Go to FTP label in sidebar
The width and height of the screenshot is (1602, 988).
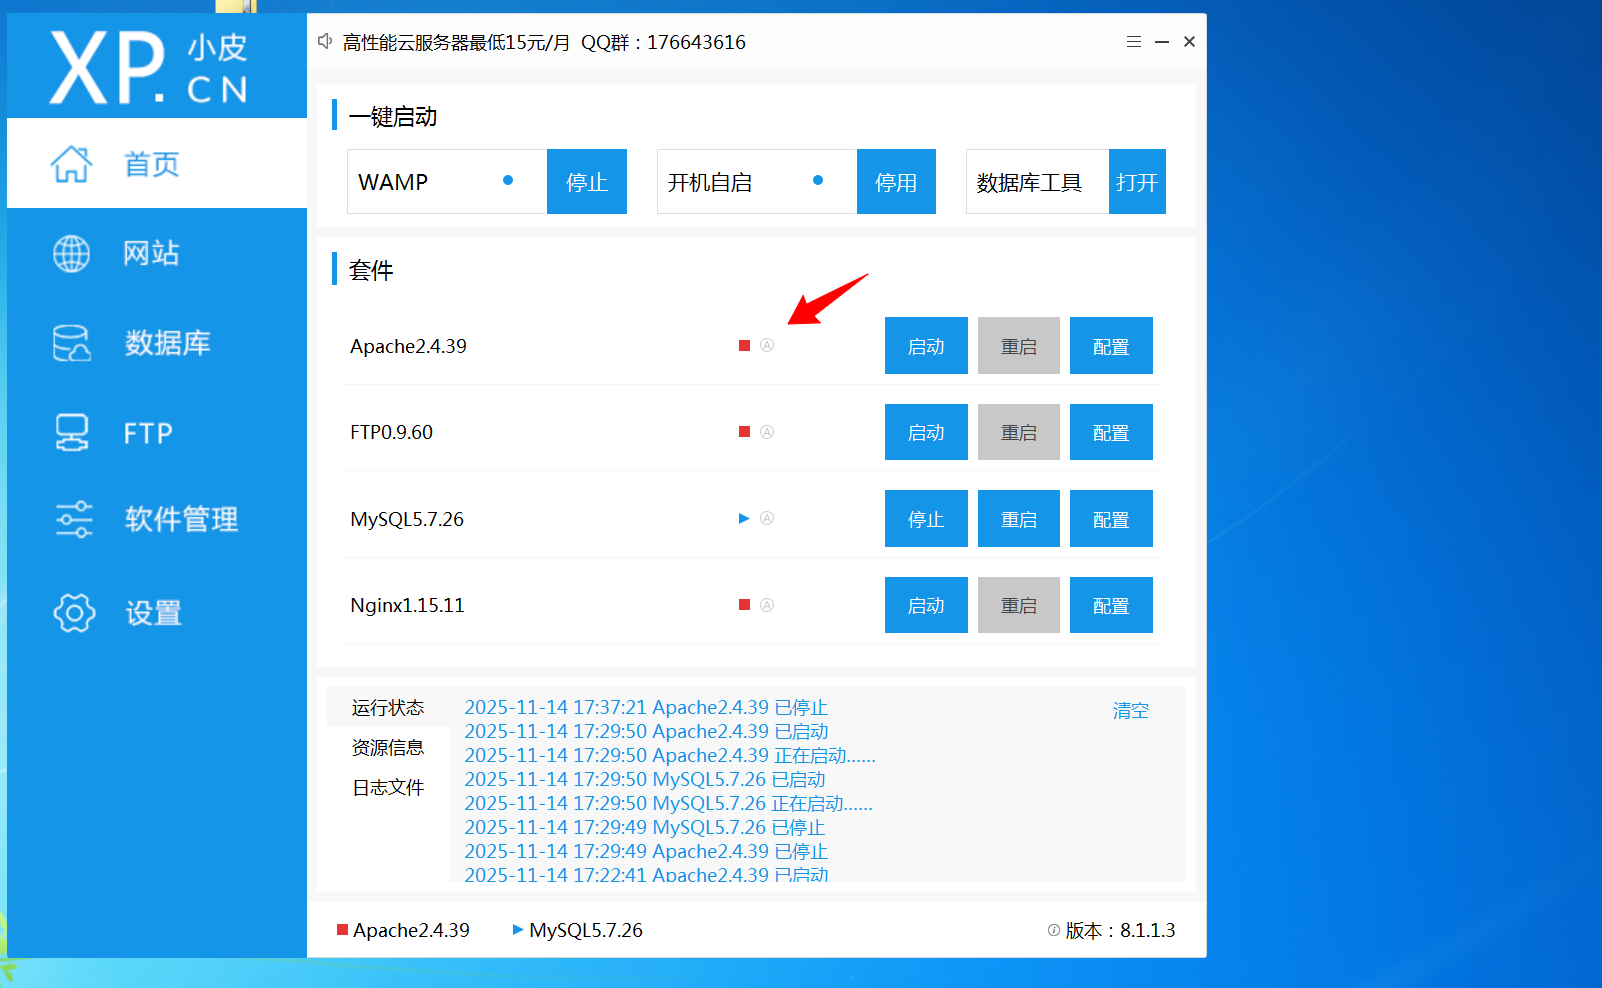click(148, 433)
